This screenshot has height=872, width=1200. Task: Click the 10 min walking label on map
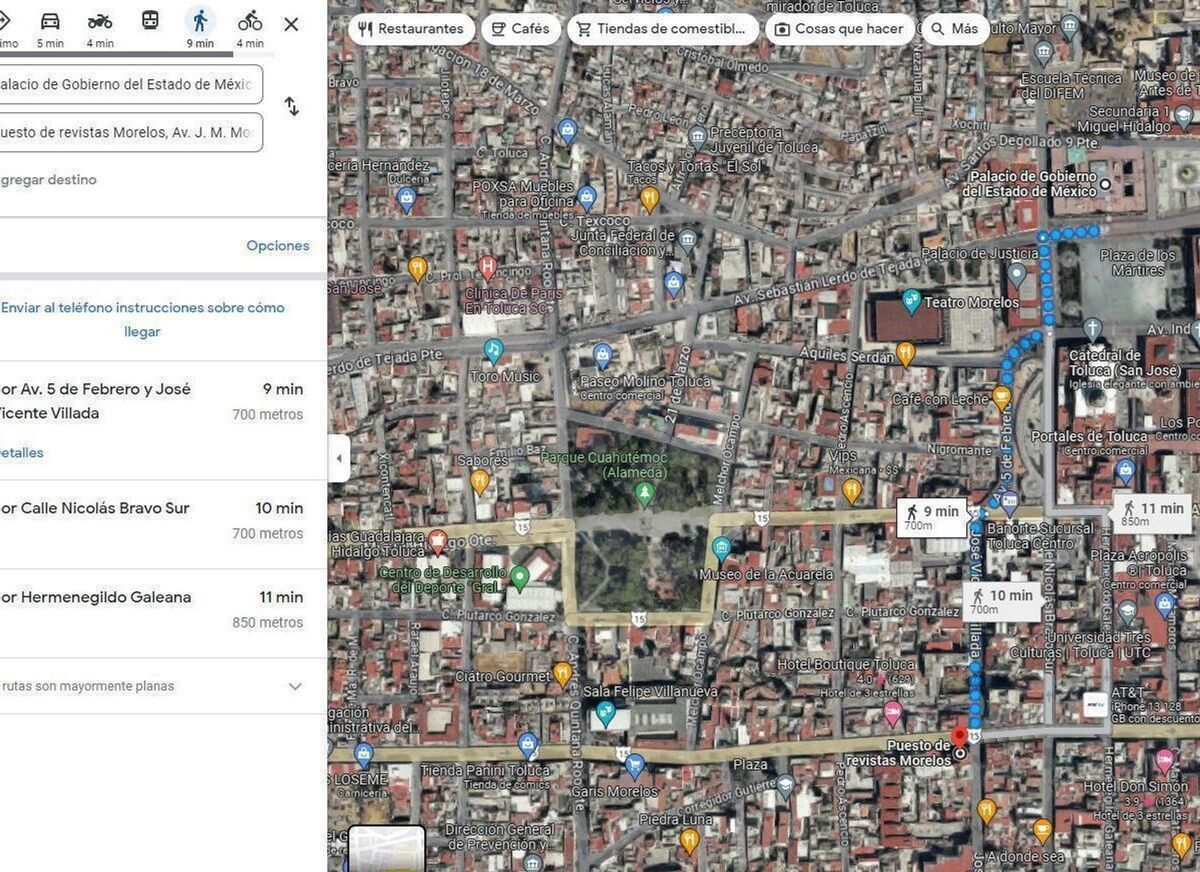coord(1002,601)
